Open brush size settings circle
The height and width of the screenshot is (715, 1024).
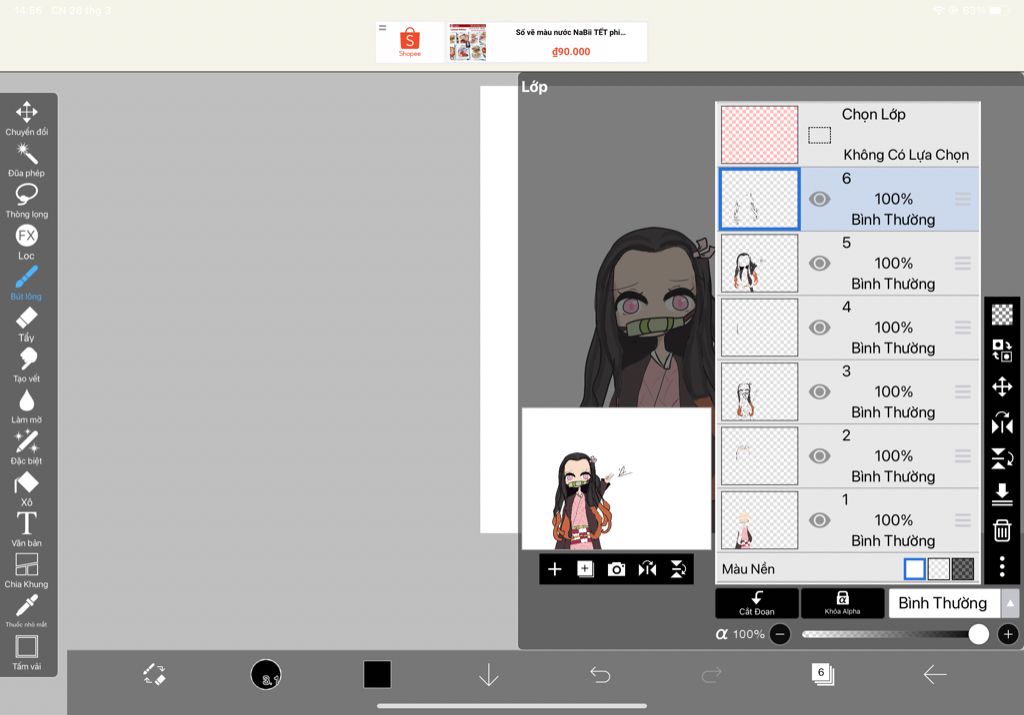pyautogui.click(x=266, y=674)
